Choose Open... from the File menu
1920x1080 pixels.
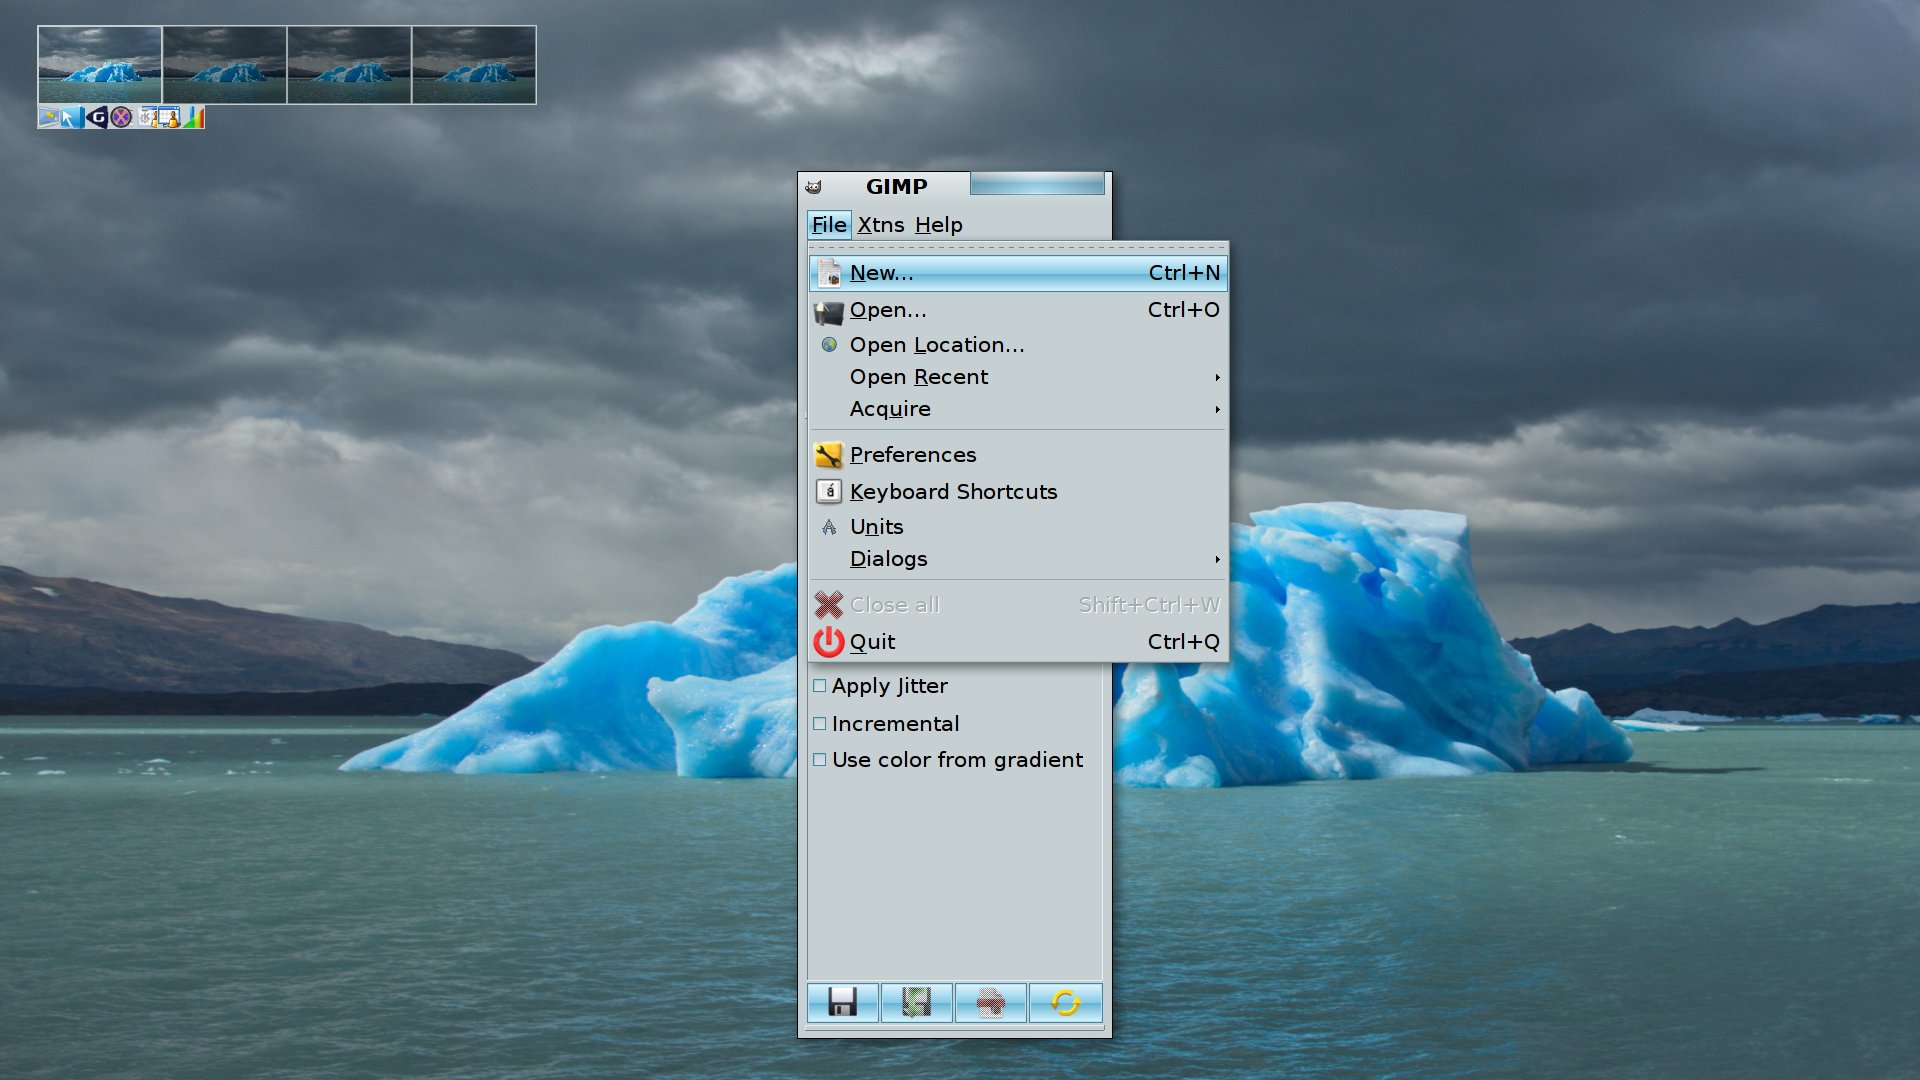coord(1018,310)
